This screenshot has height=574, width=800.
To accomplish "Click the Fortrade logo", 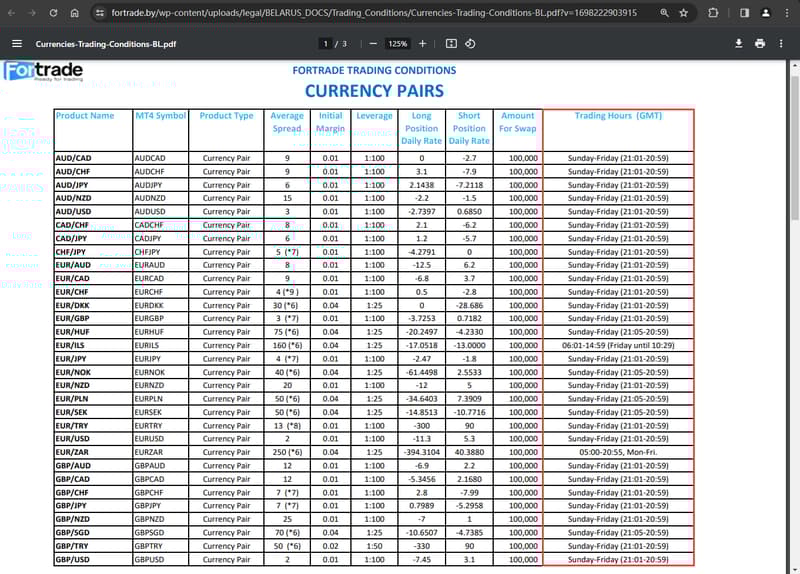I will (43, 72).
